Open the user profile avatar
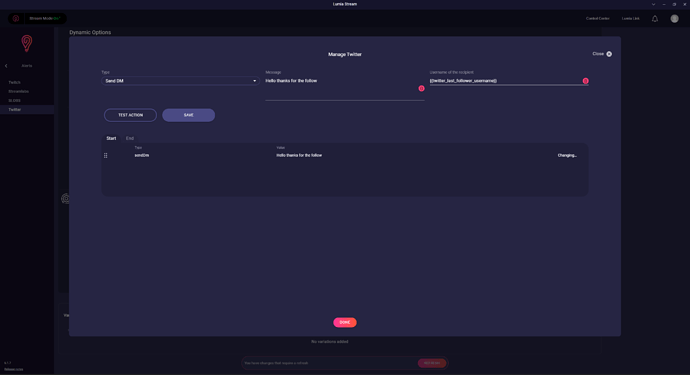This screenshot has height=375, width=690. tap(674, 18)
